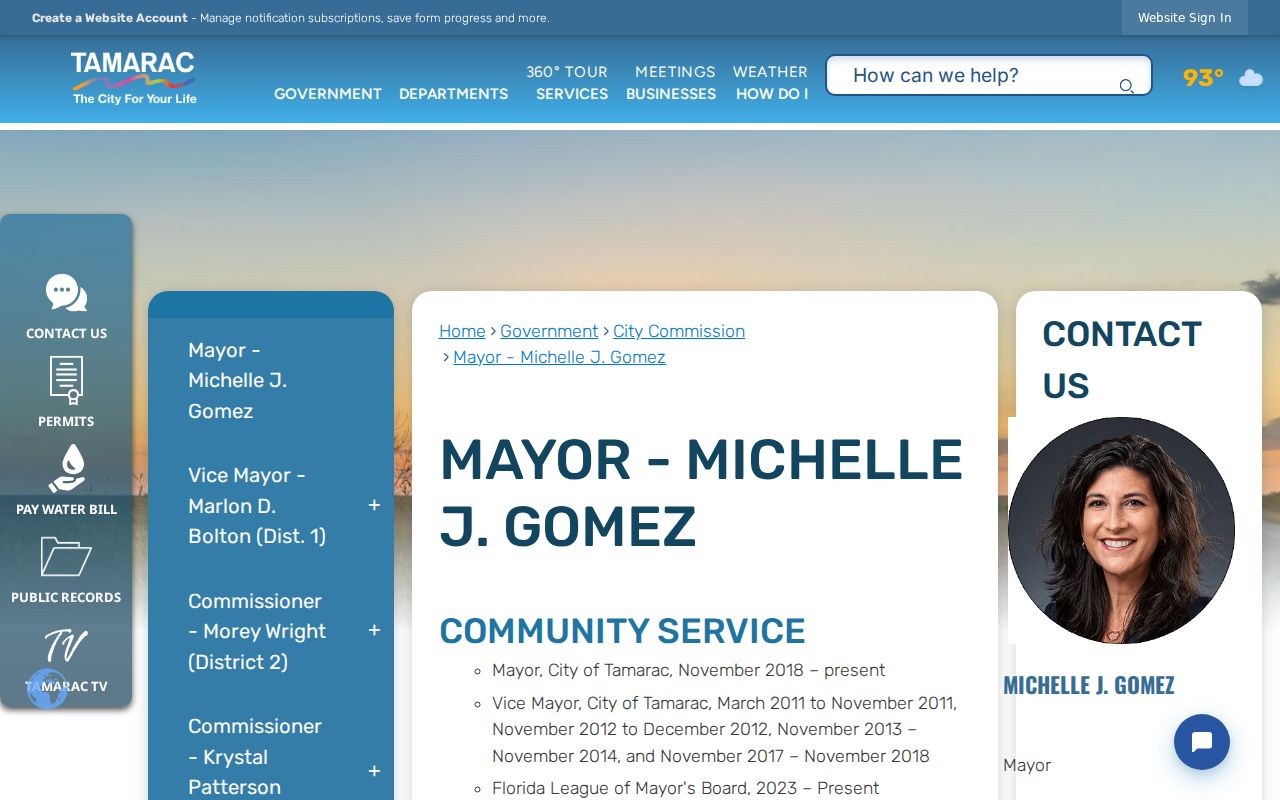Select 360° Tour in header
This screenshot has width=1280, height=800.
click(567, 72)
